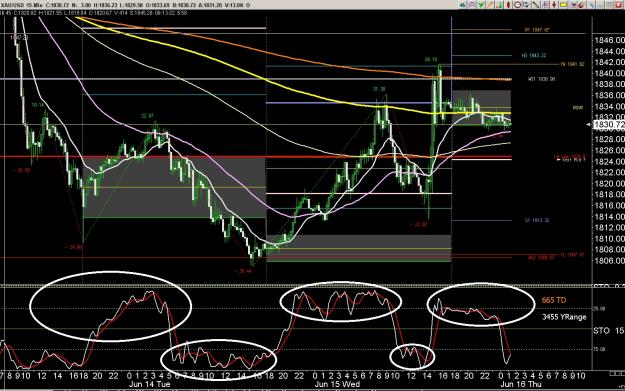
Task: Click the H3 1843.22 level label
Action: click(534, 56)
